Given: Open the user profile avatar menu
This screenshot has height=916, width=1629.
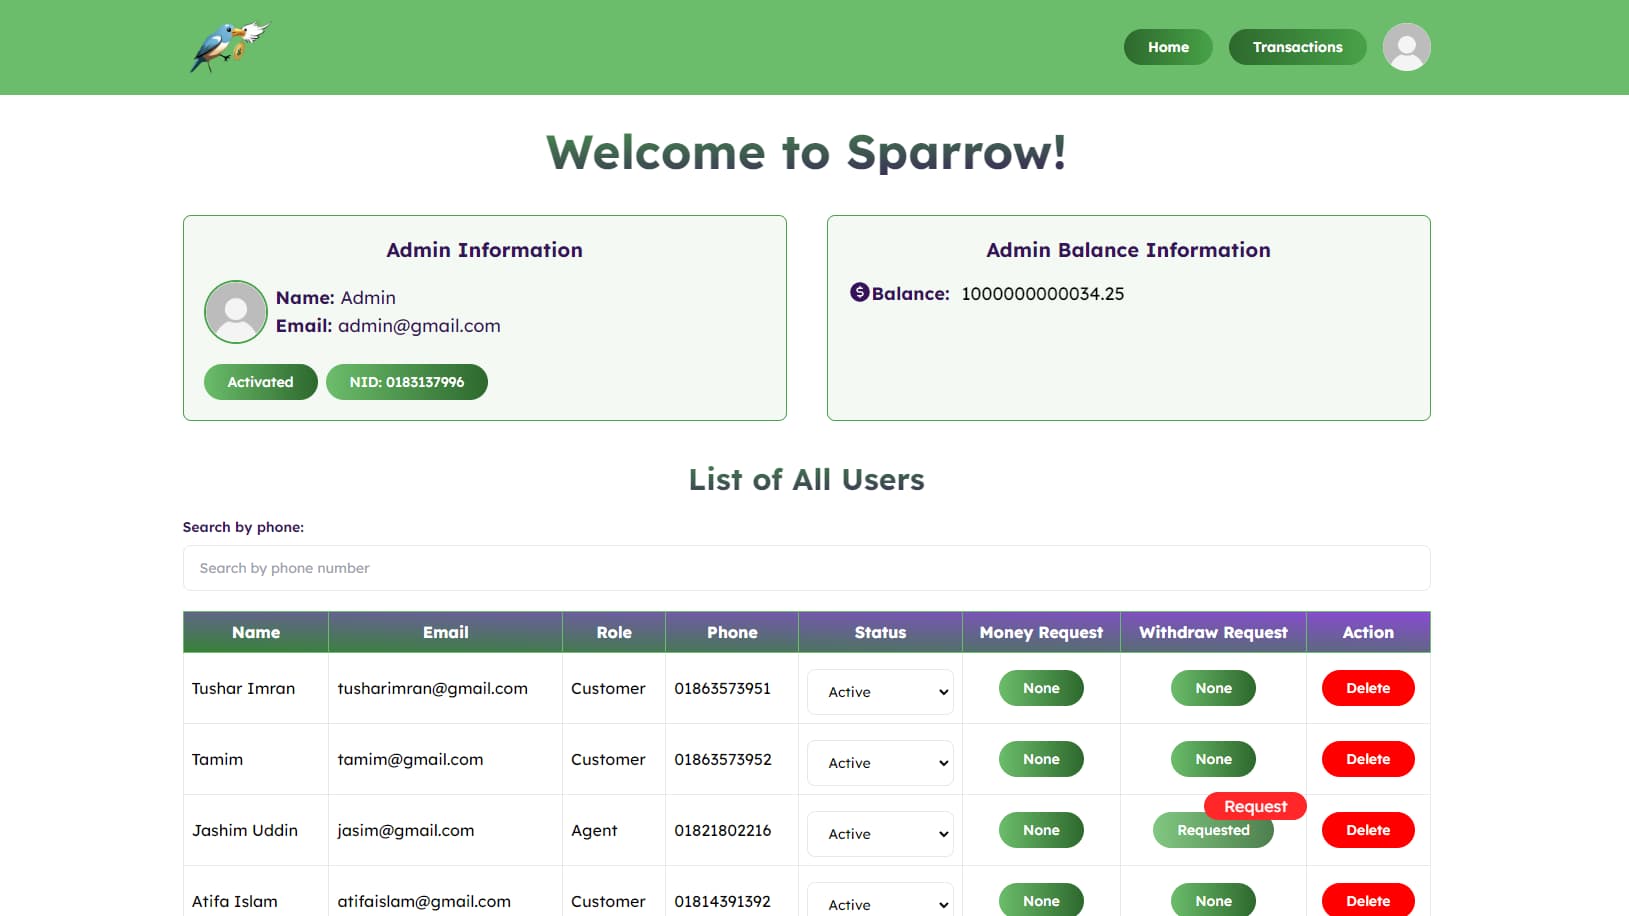Looking at the screenshot, I should coord(1406,47).
